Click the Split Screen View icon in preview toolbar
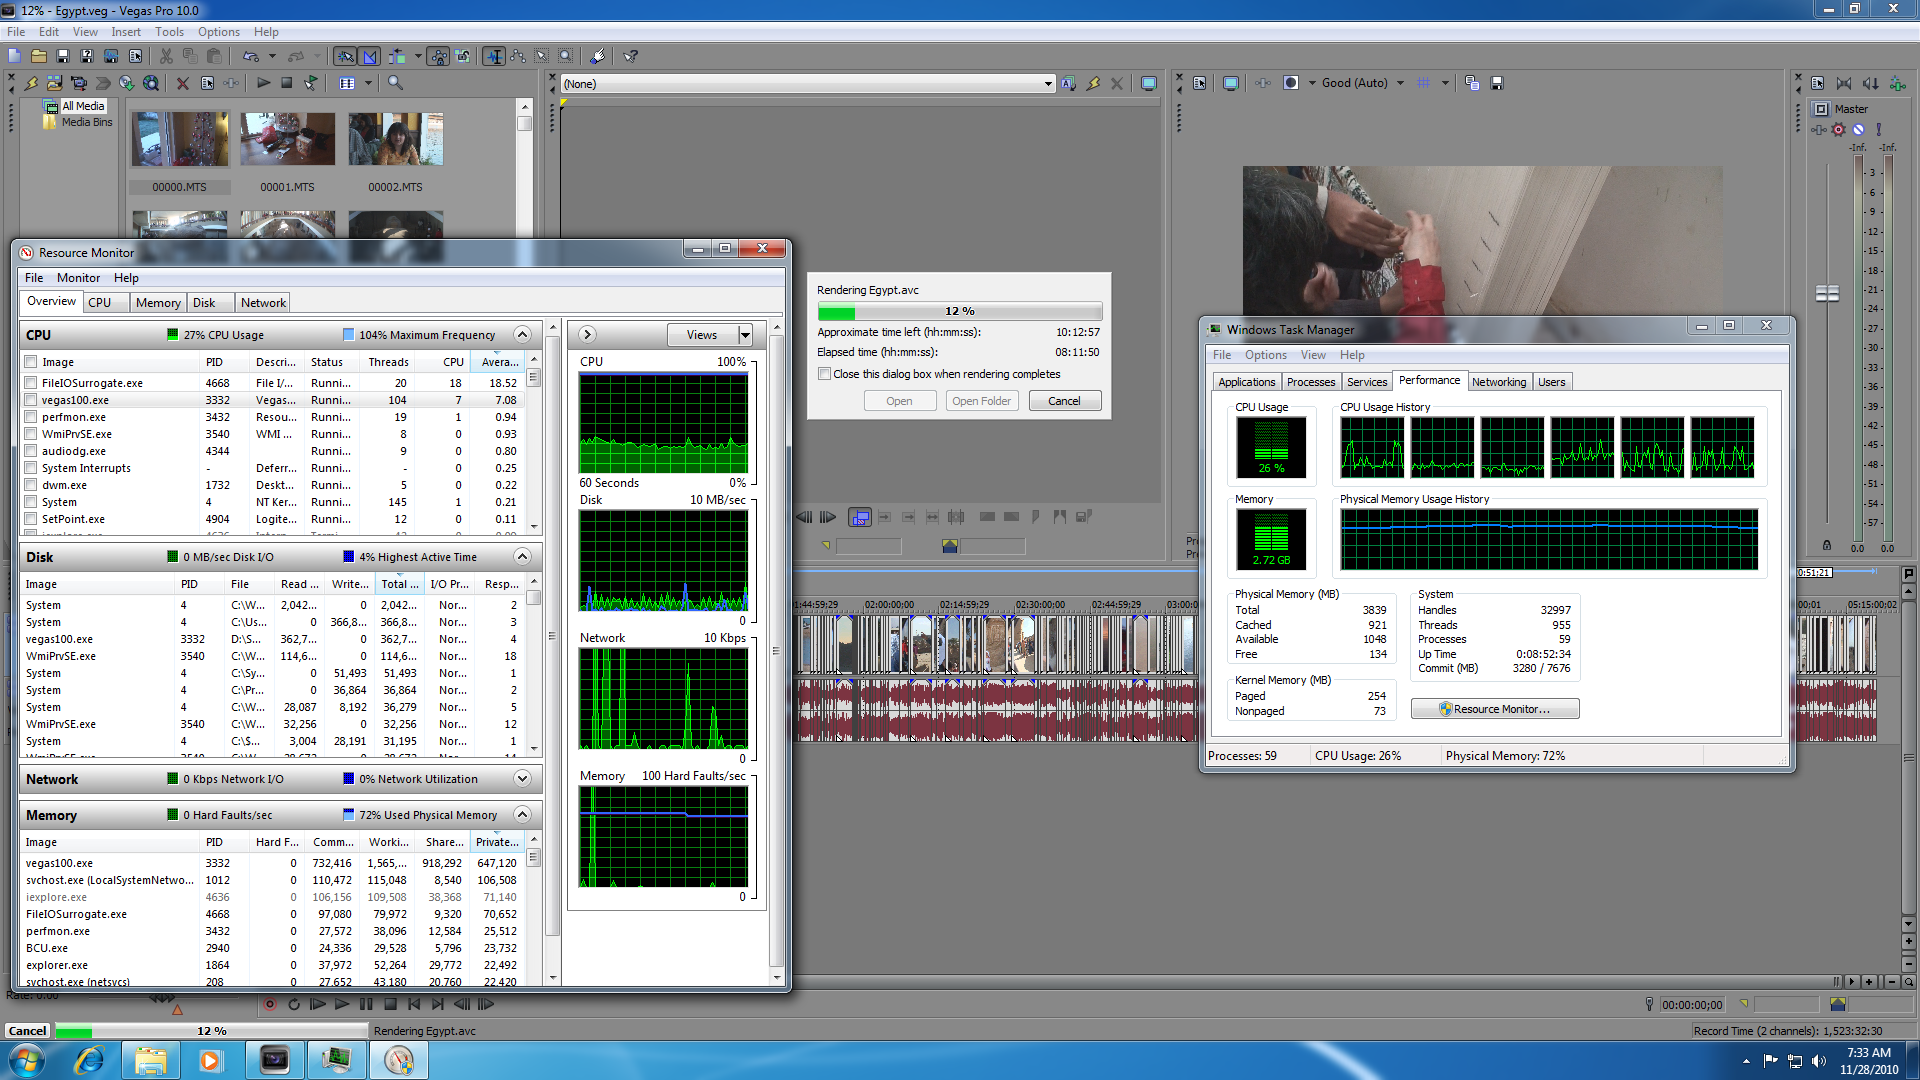The height and width of the screenshot is (1080, 1920). tap(1291, 83)
